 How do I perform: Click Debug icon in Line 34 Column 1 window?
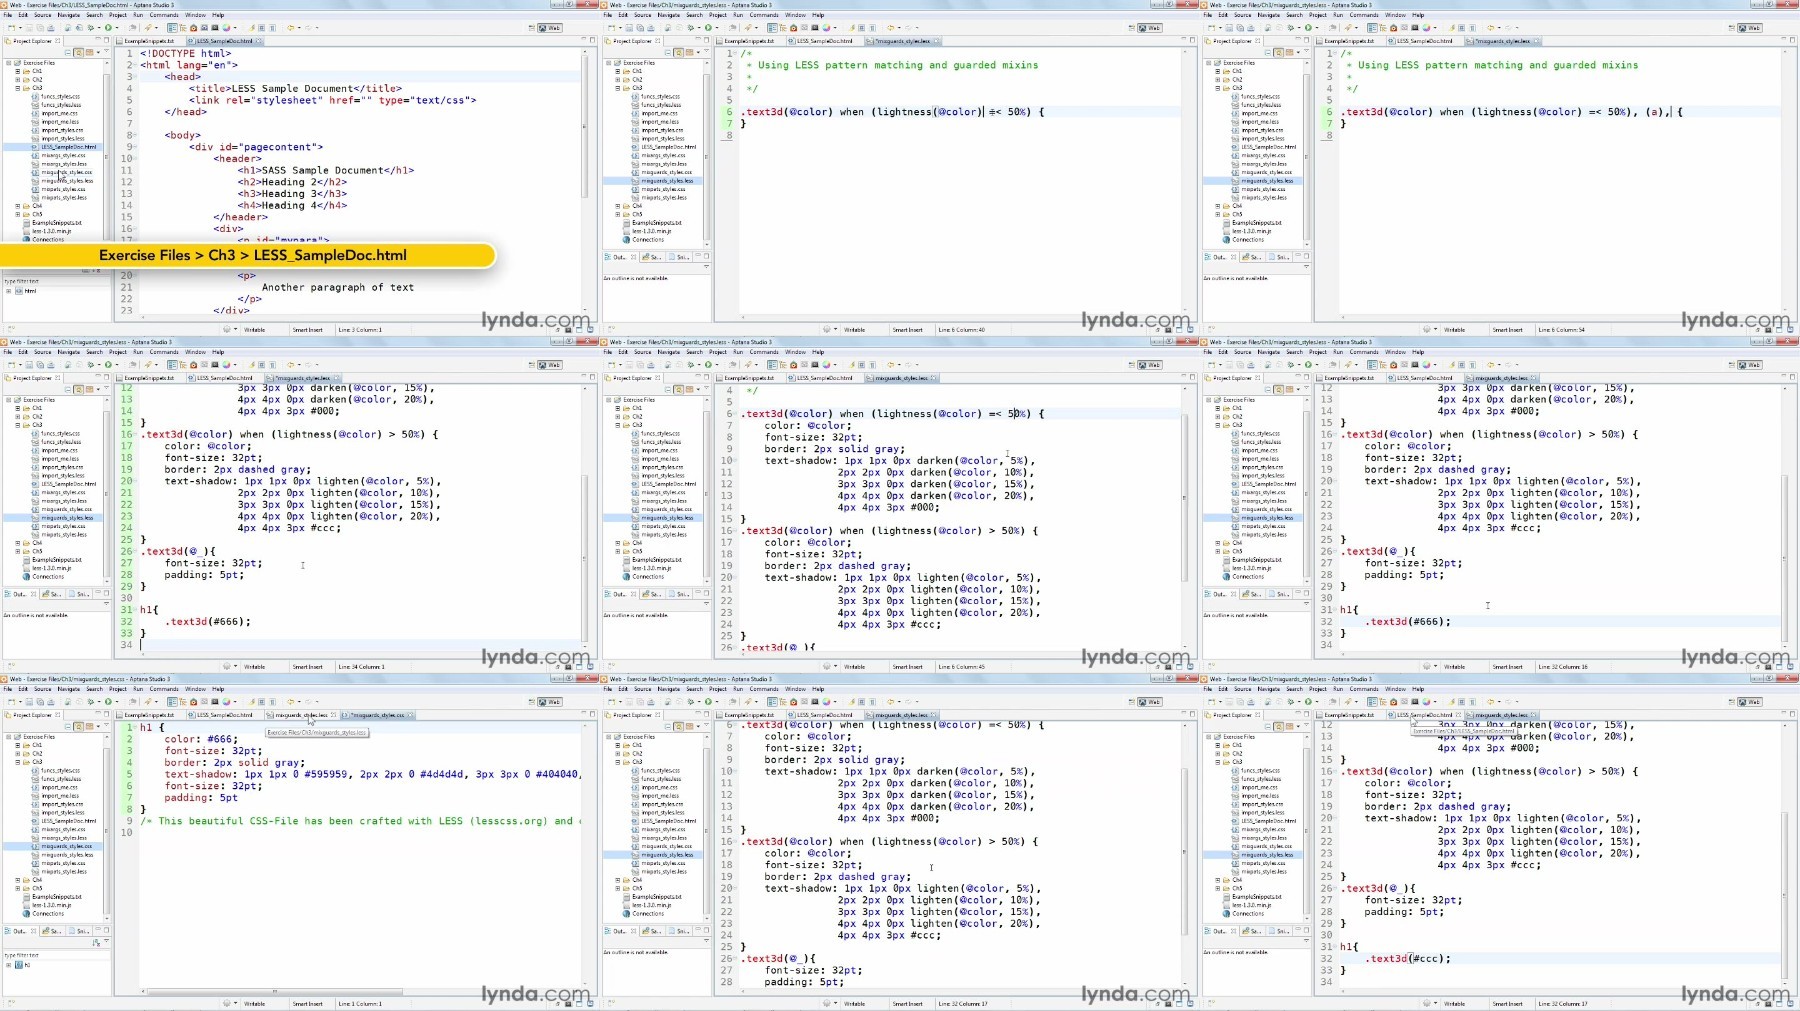pyautogui.click(x=91, y=365)
